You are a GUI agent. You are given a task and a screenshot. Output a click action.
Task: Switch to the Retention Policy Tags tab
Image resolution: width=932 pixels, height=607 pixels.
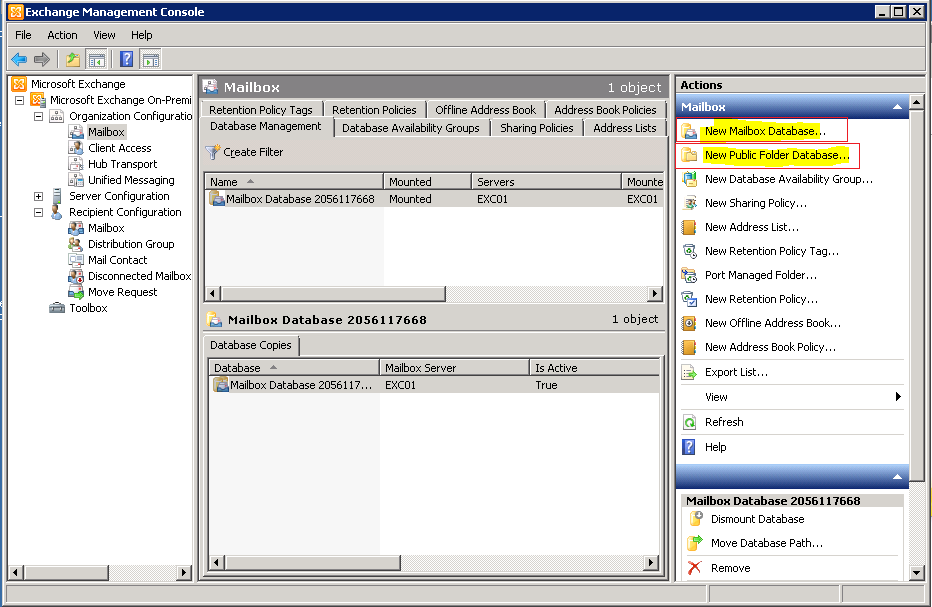coord(261,110)
